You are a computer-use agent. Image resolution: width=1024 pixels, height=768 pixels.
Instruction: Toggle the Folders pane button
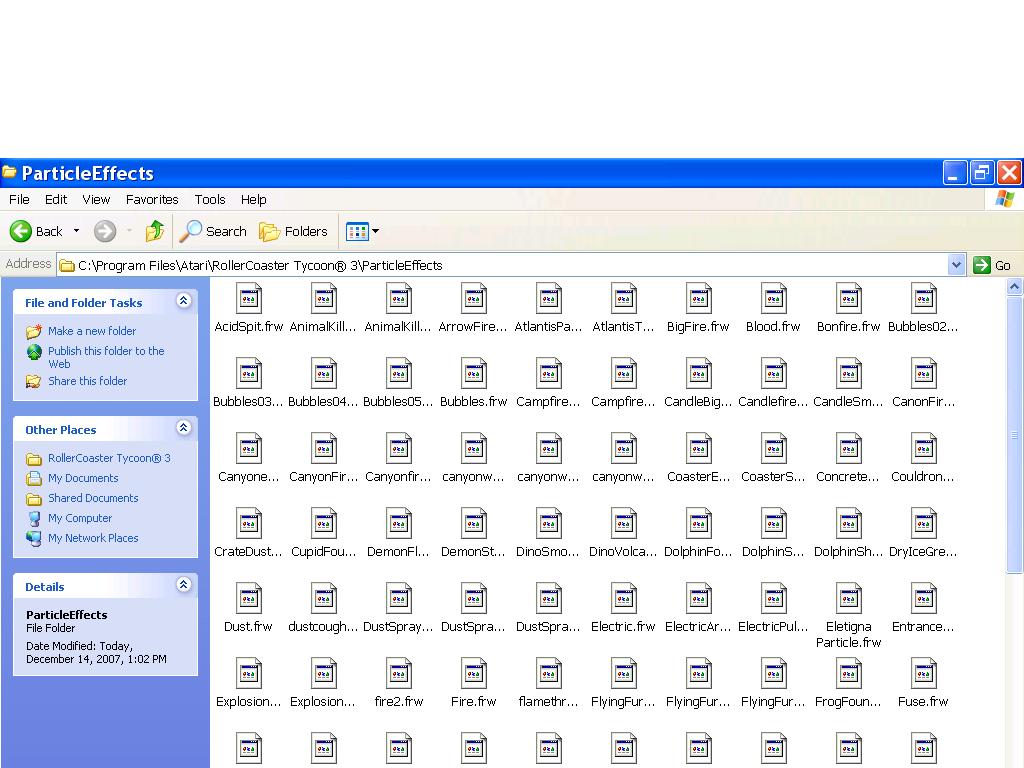[x=293, y=231]
